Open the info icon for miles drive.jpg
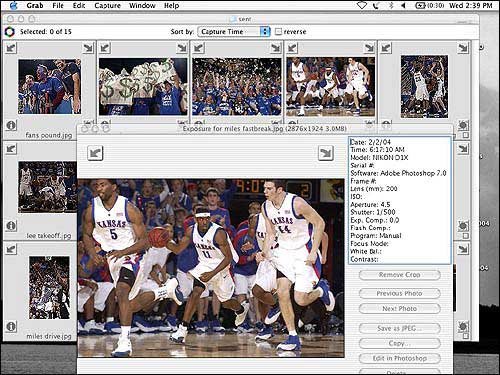The height and width of the screenshot is (375, 500). [x=11, y=326]
